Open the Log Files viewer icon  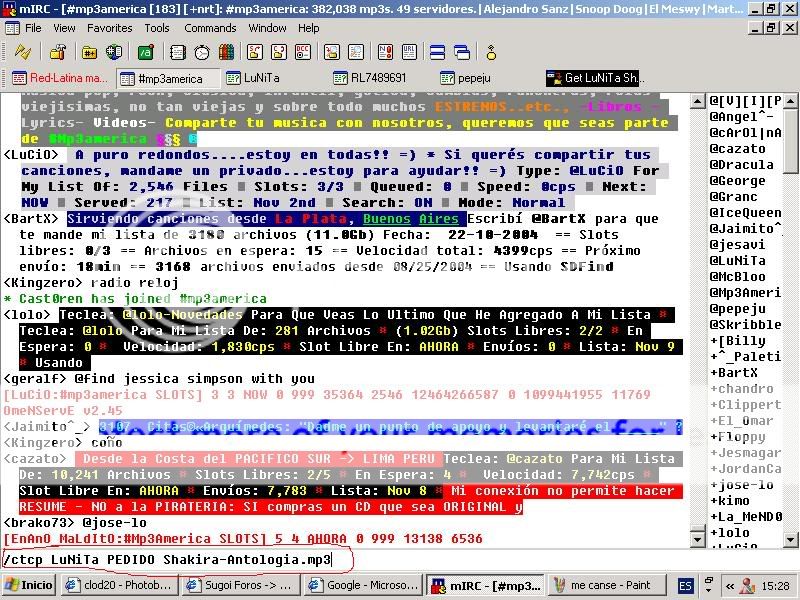(x=356, y=52)
